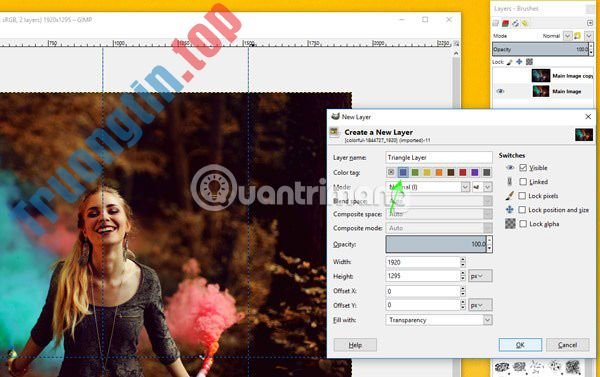Viewport: 600px width, 377px height.
Task: Open the mode group dropdown arrow in dialog
Action: coord(488,187)
